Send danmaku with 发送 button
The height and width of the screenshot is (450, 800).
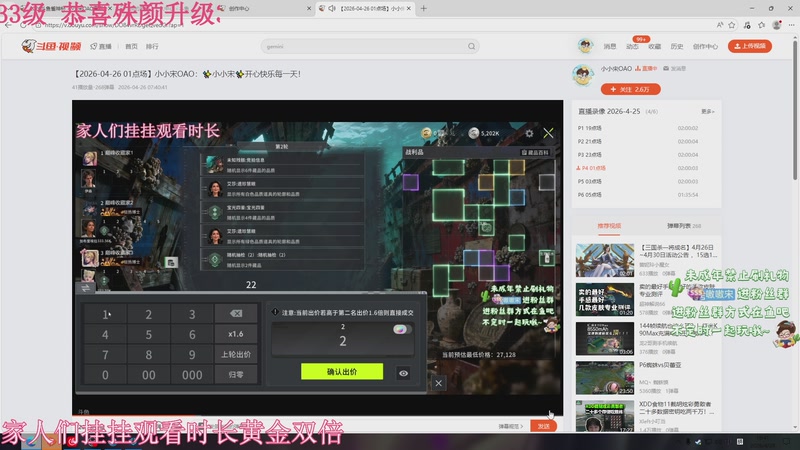click(x=543, y=426)
